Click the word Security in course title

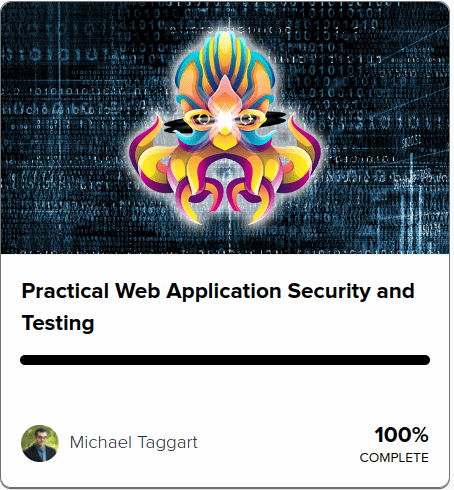tap(329, 291)
